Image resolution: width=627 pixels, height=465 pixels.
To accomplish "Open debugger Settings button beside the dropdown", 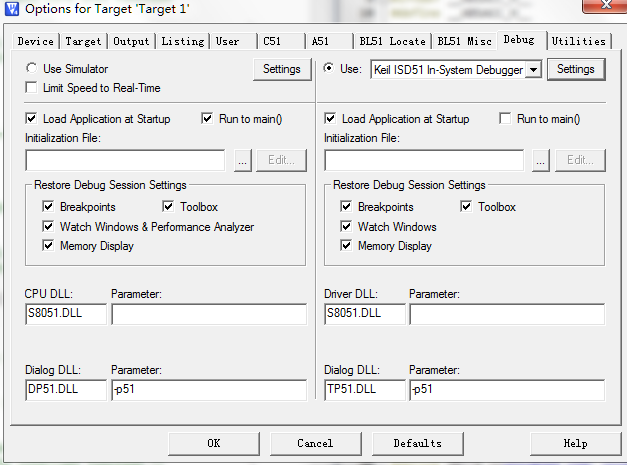I will [575, 69].
